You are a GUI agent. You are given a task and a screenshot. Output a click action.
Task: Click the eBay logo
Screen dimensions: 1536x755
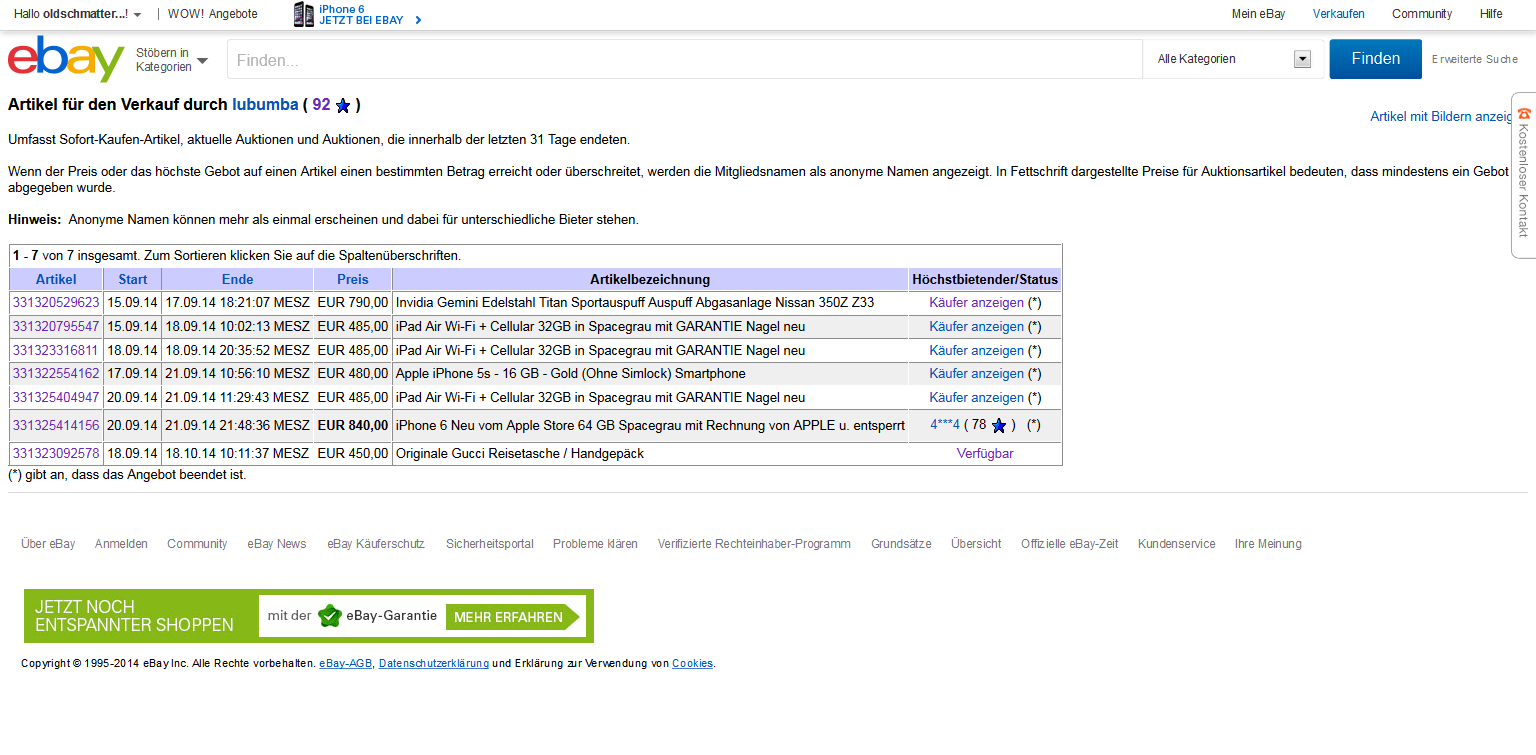66,59
